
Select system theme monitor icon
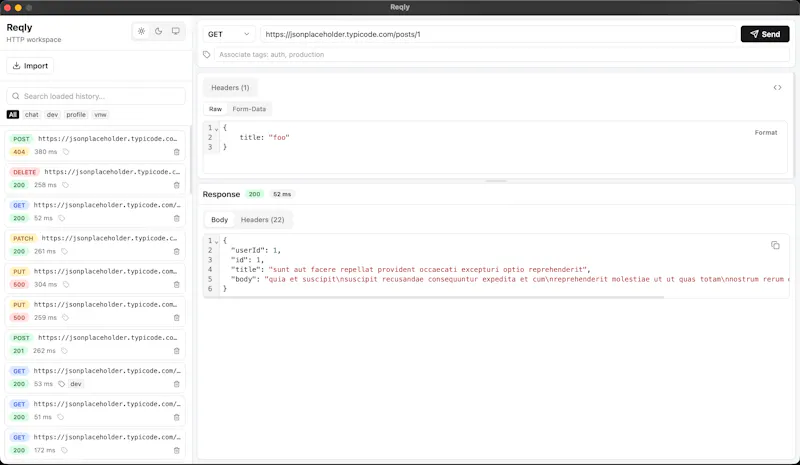pyautogui.click(x=176, y=31)
